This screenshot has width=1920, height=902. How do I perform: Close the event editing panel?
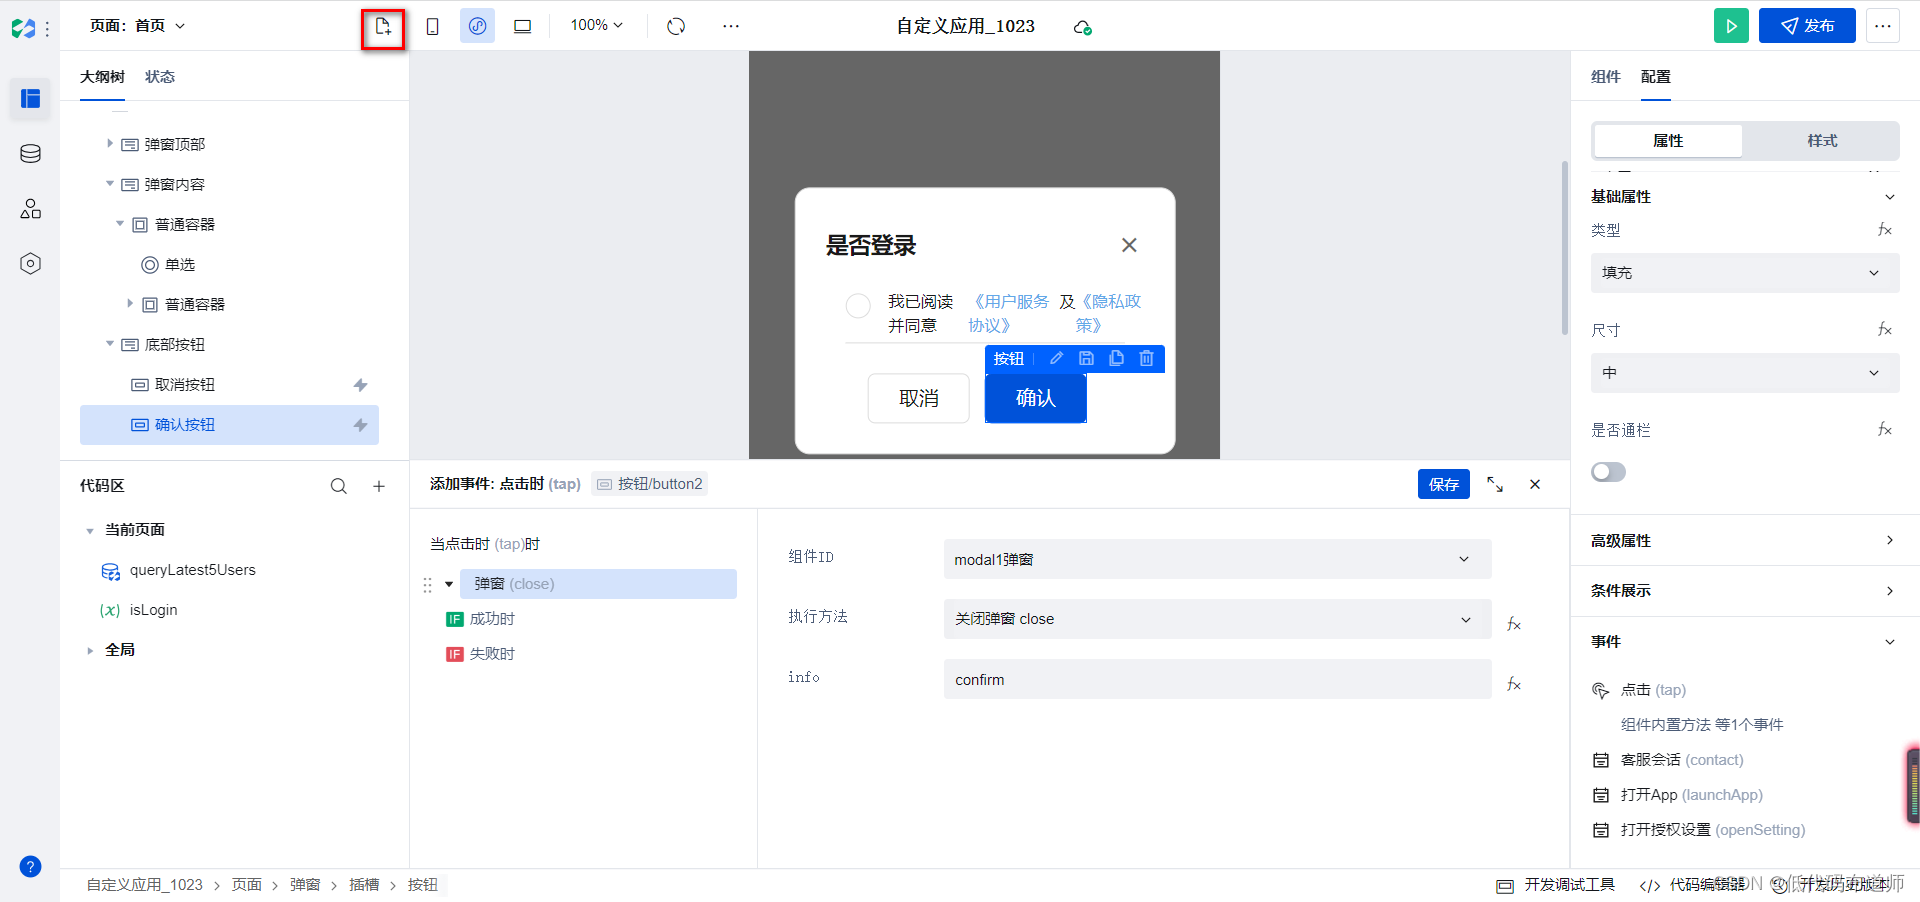(1535, 484)
